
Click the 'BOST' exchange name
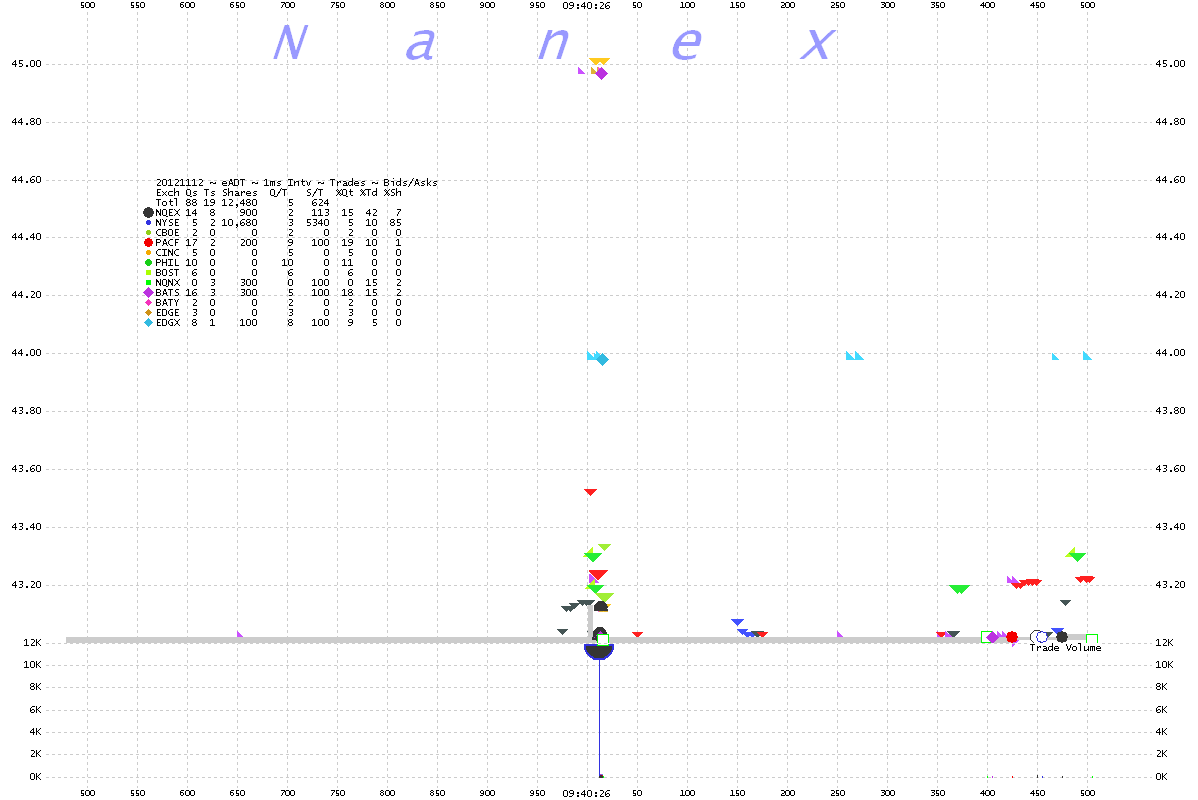tap(167, 272)
